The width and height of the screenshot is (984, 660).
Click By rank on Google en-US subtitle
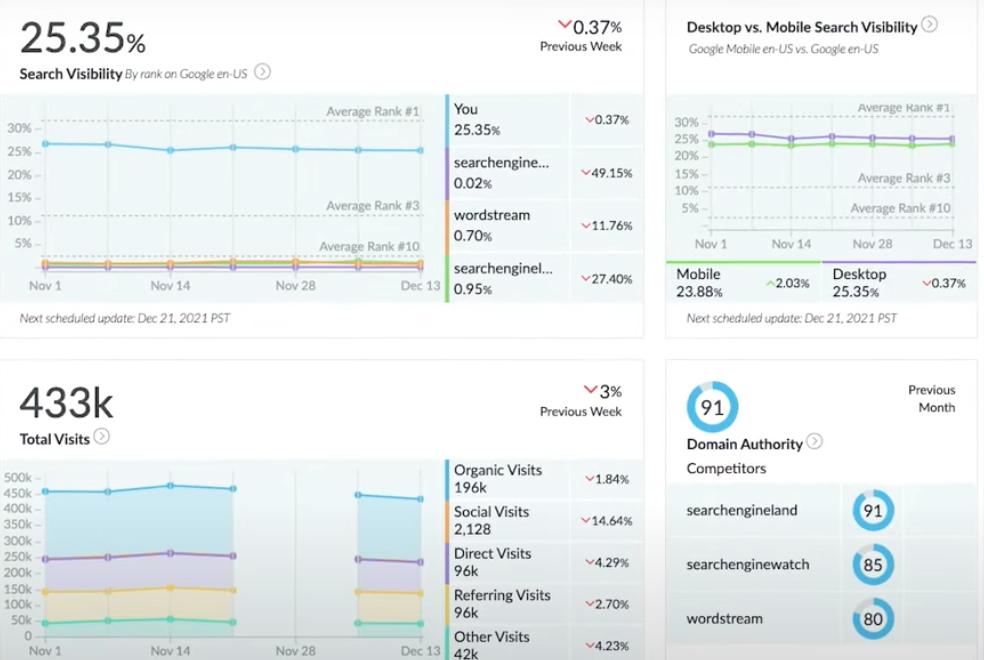[x=186, y=74]
